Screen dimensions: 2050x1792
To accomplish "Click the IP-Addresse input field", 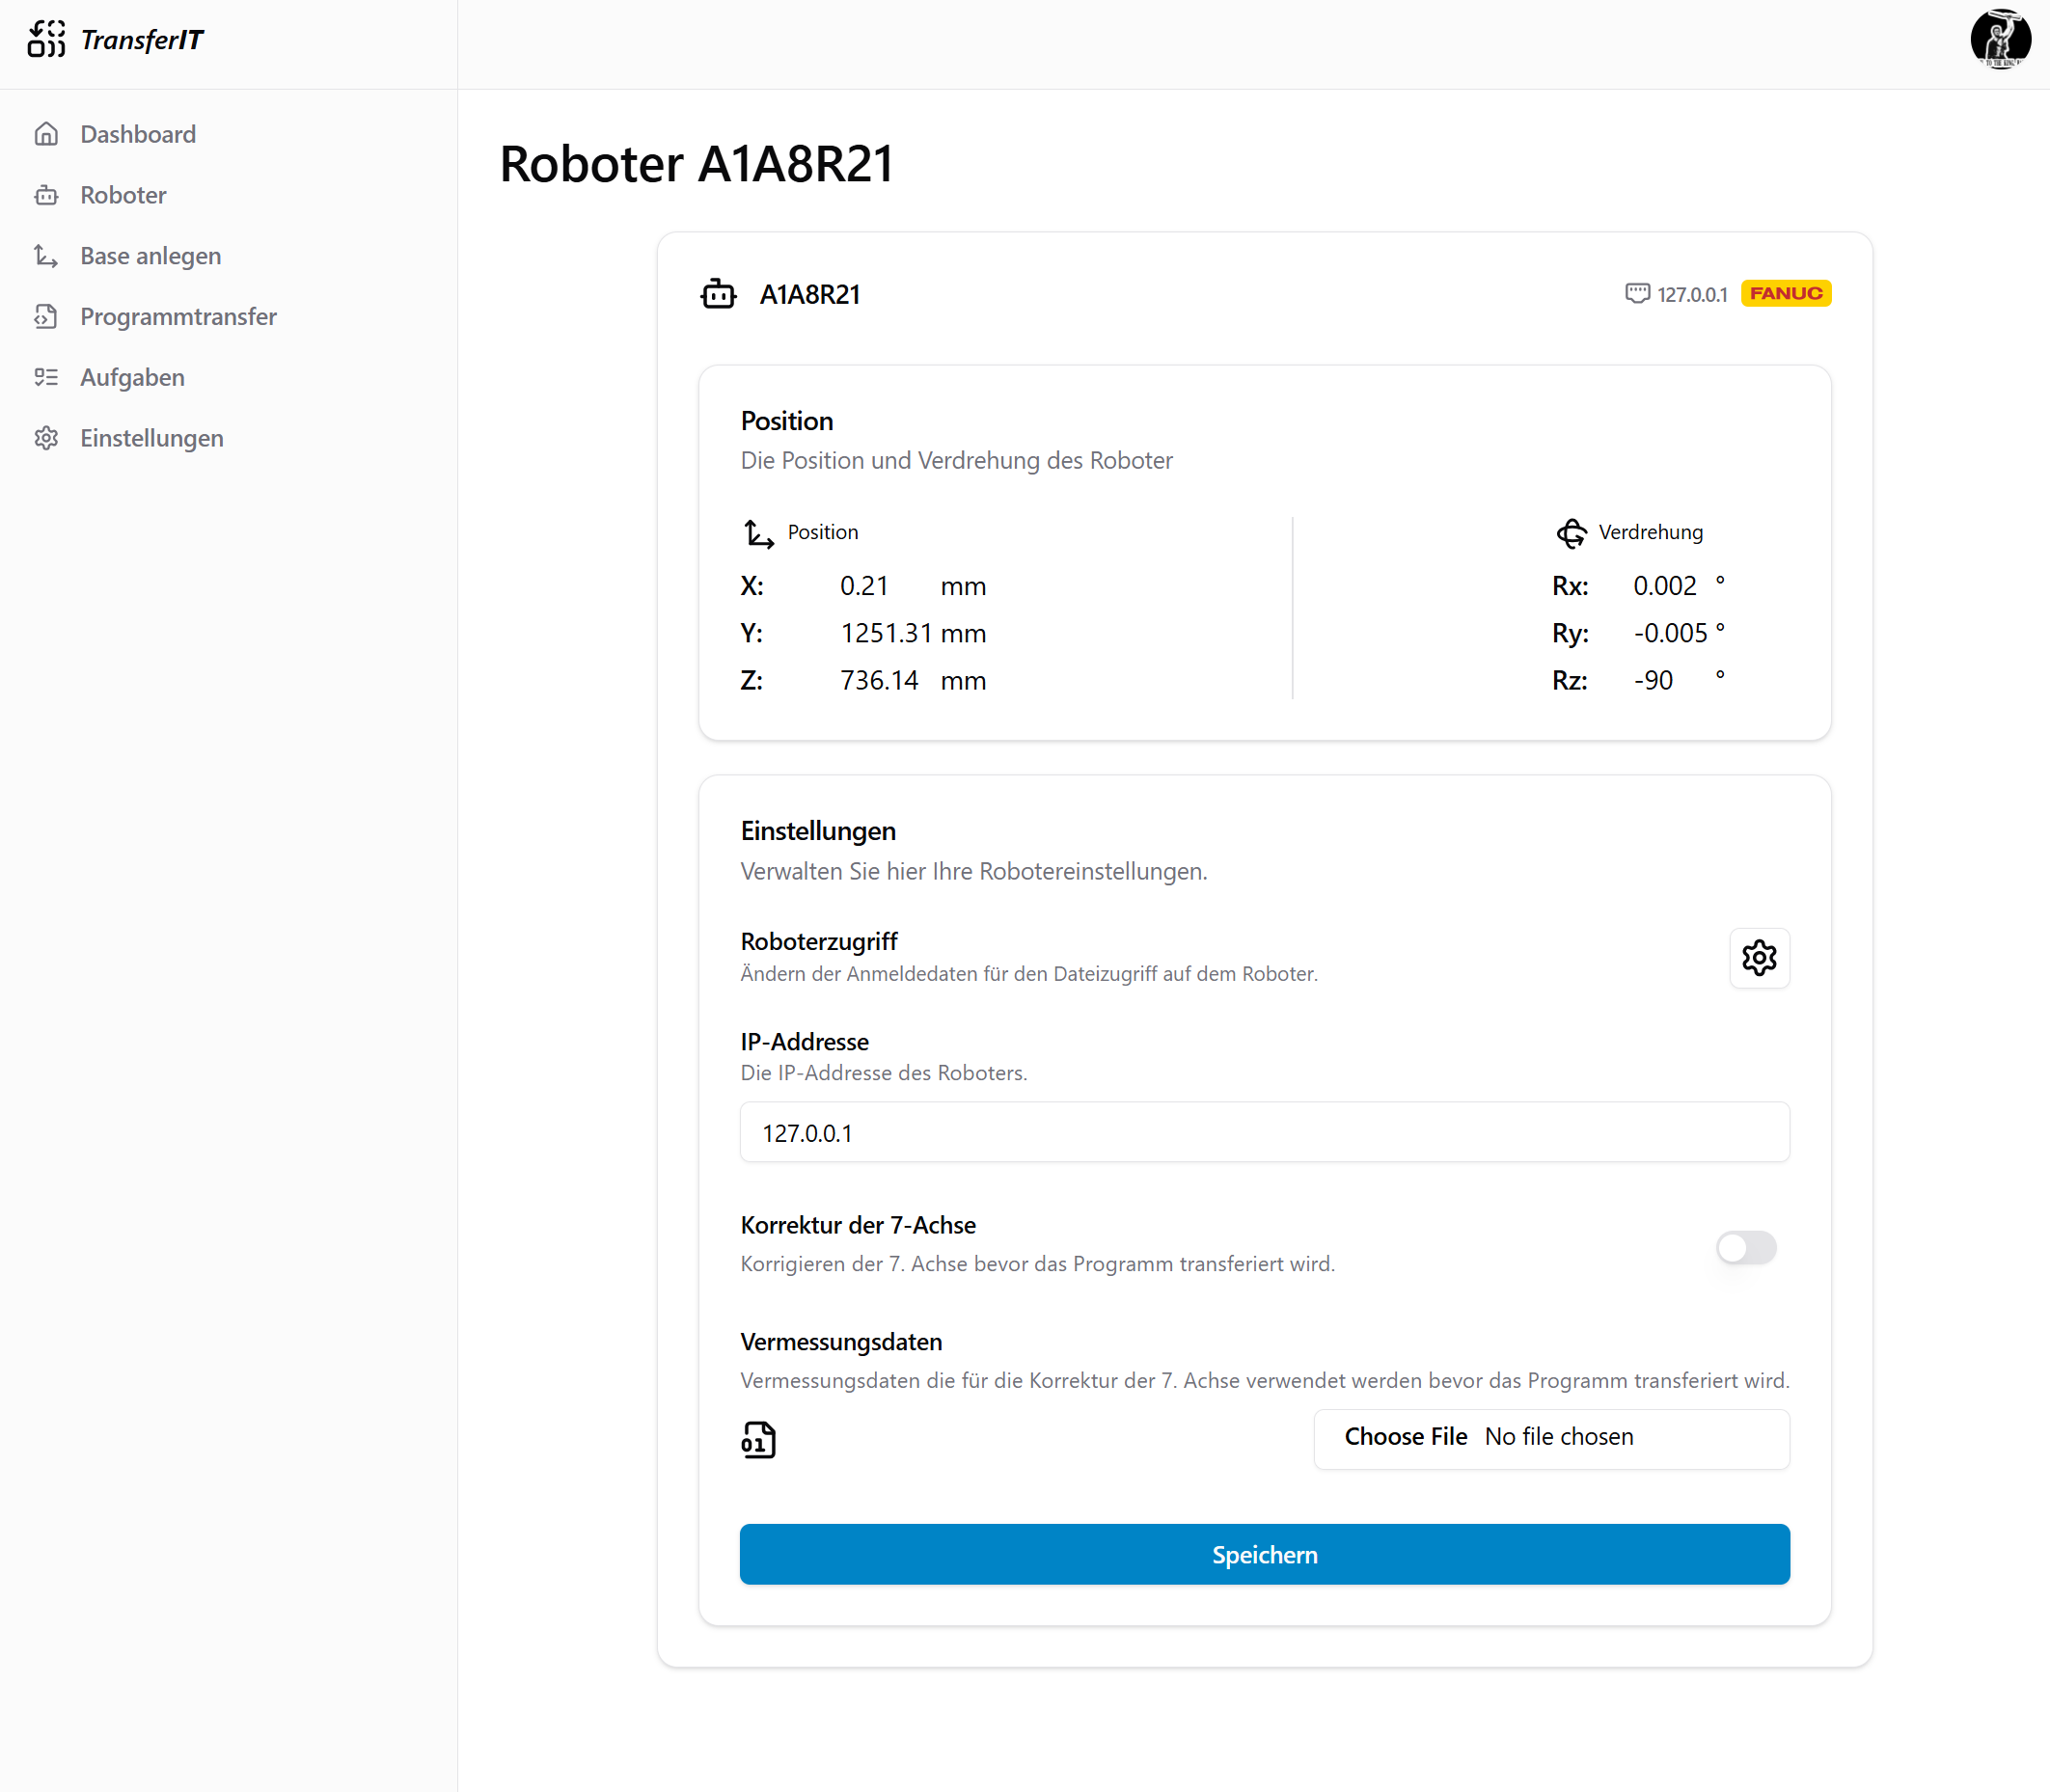I will click(1264, 1132).
